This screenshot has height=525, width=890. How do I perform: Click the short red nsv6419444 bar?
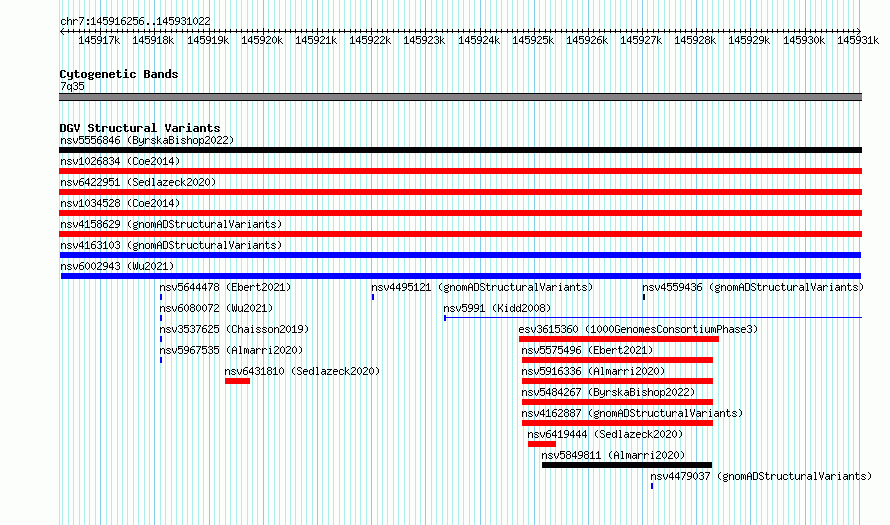click(541, 444)
